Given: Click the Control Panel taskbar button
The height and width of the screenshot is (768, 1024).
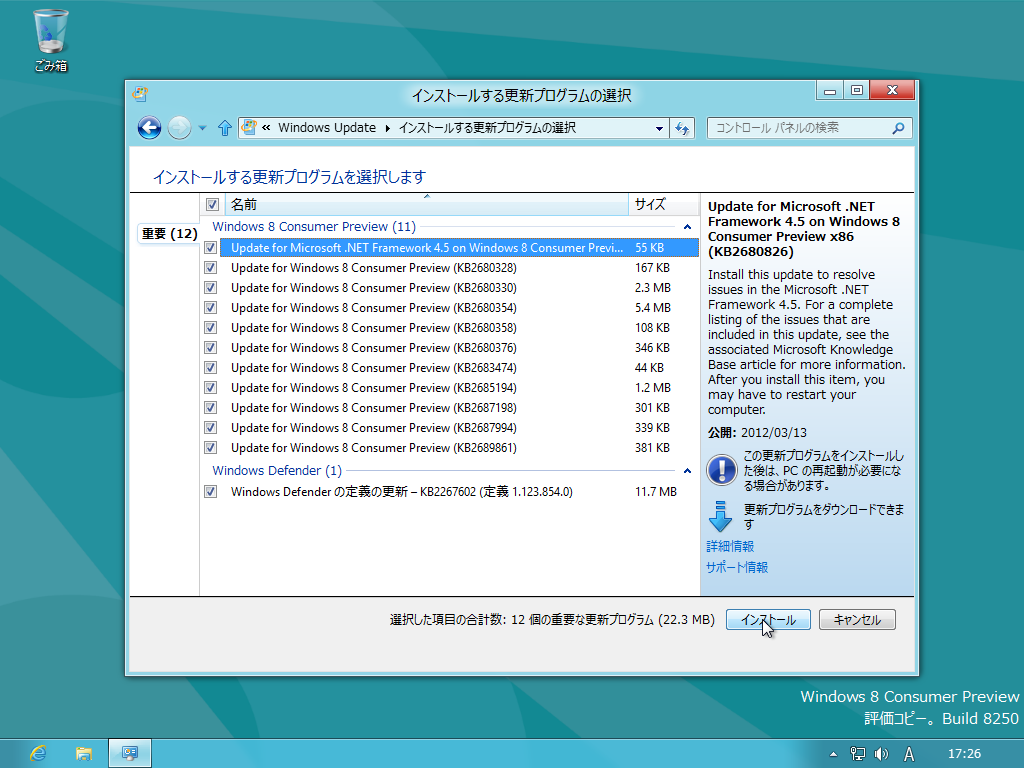Looking at the screenshot, I should 130,754.
